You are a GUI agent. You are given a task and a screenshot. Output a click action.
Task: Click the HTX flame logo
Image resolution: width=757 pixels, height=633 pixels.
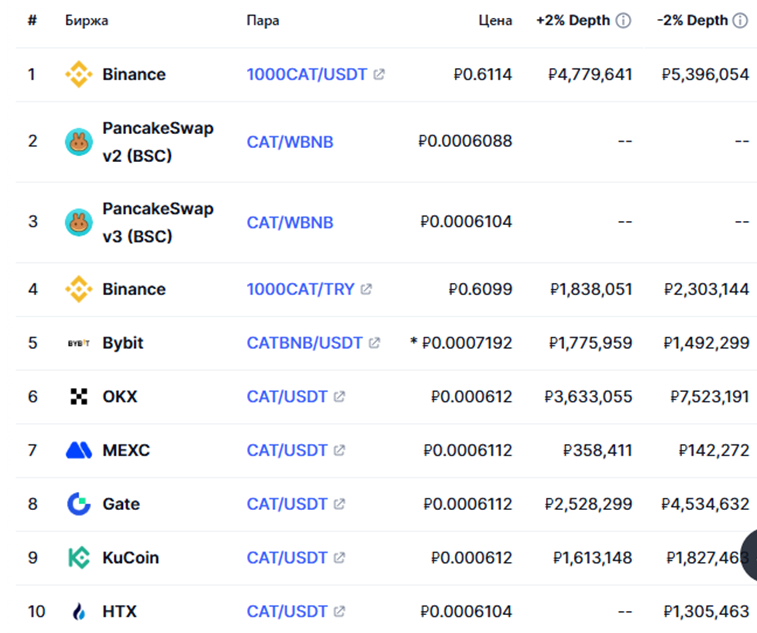79,612
